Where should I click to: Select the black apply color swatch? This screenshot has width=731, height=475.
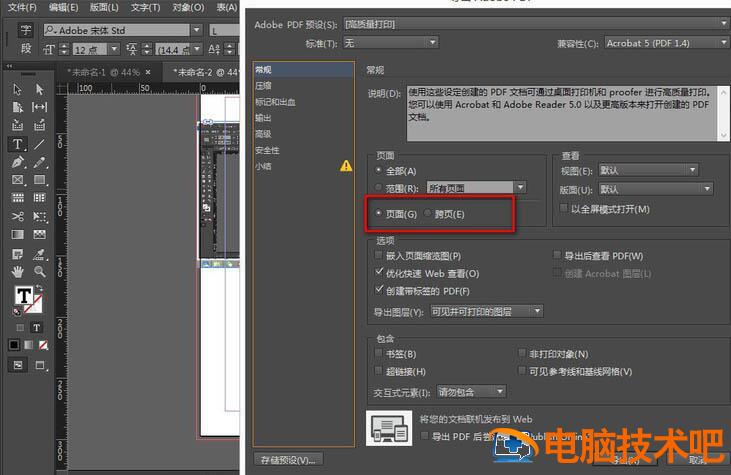pos(14,345)
